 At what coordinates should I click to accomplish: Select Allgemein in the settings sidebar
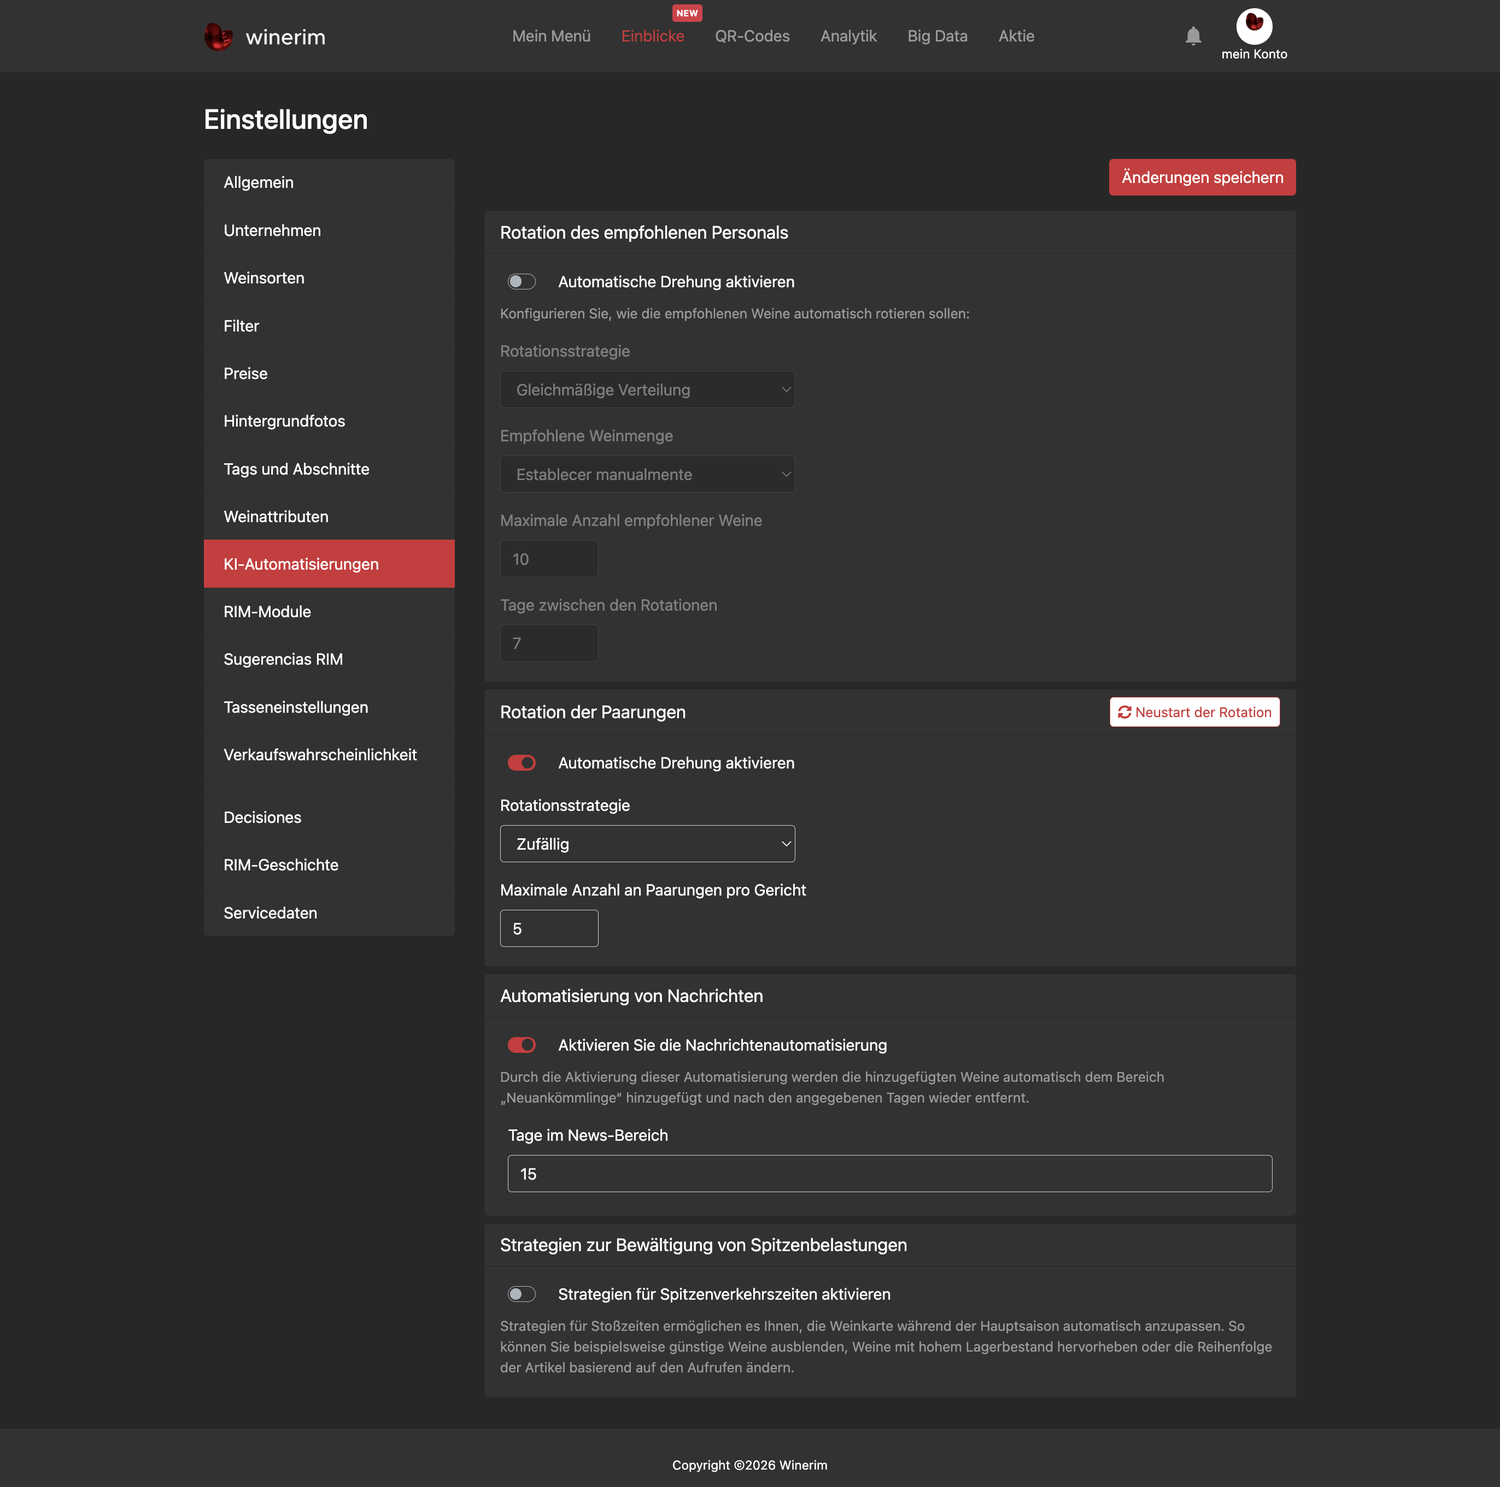(329, 183)
